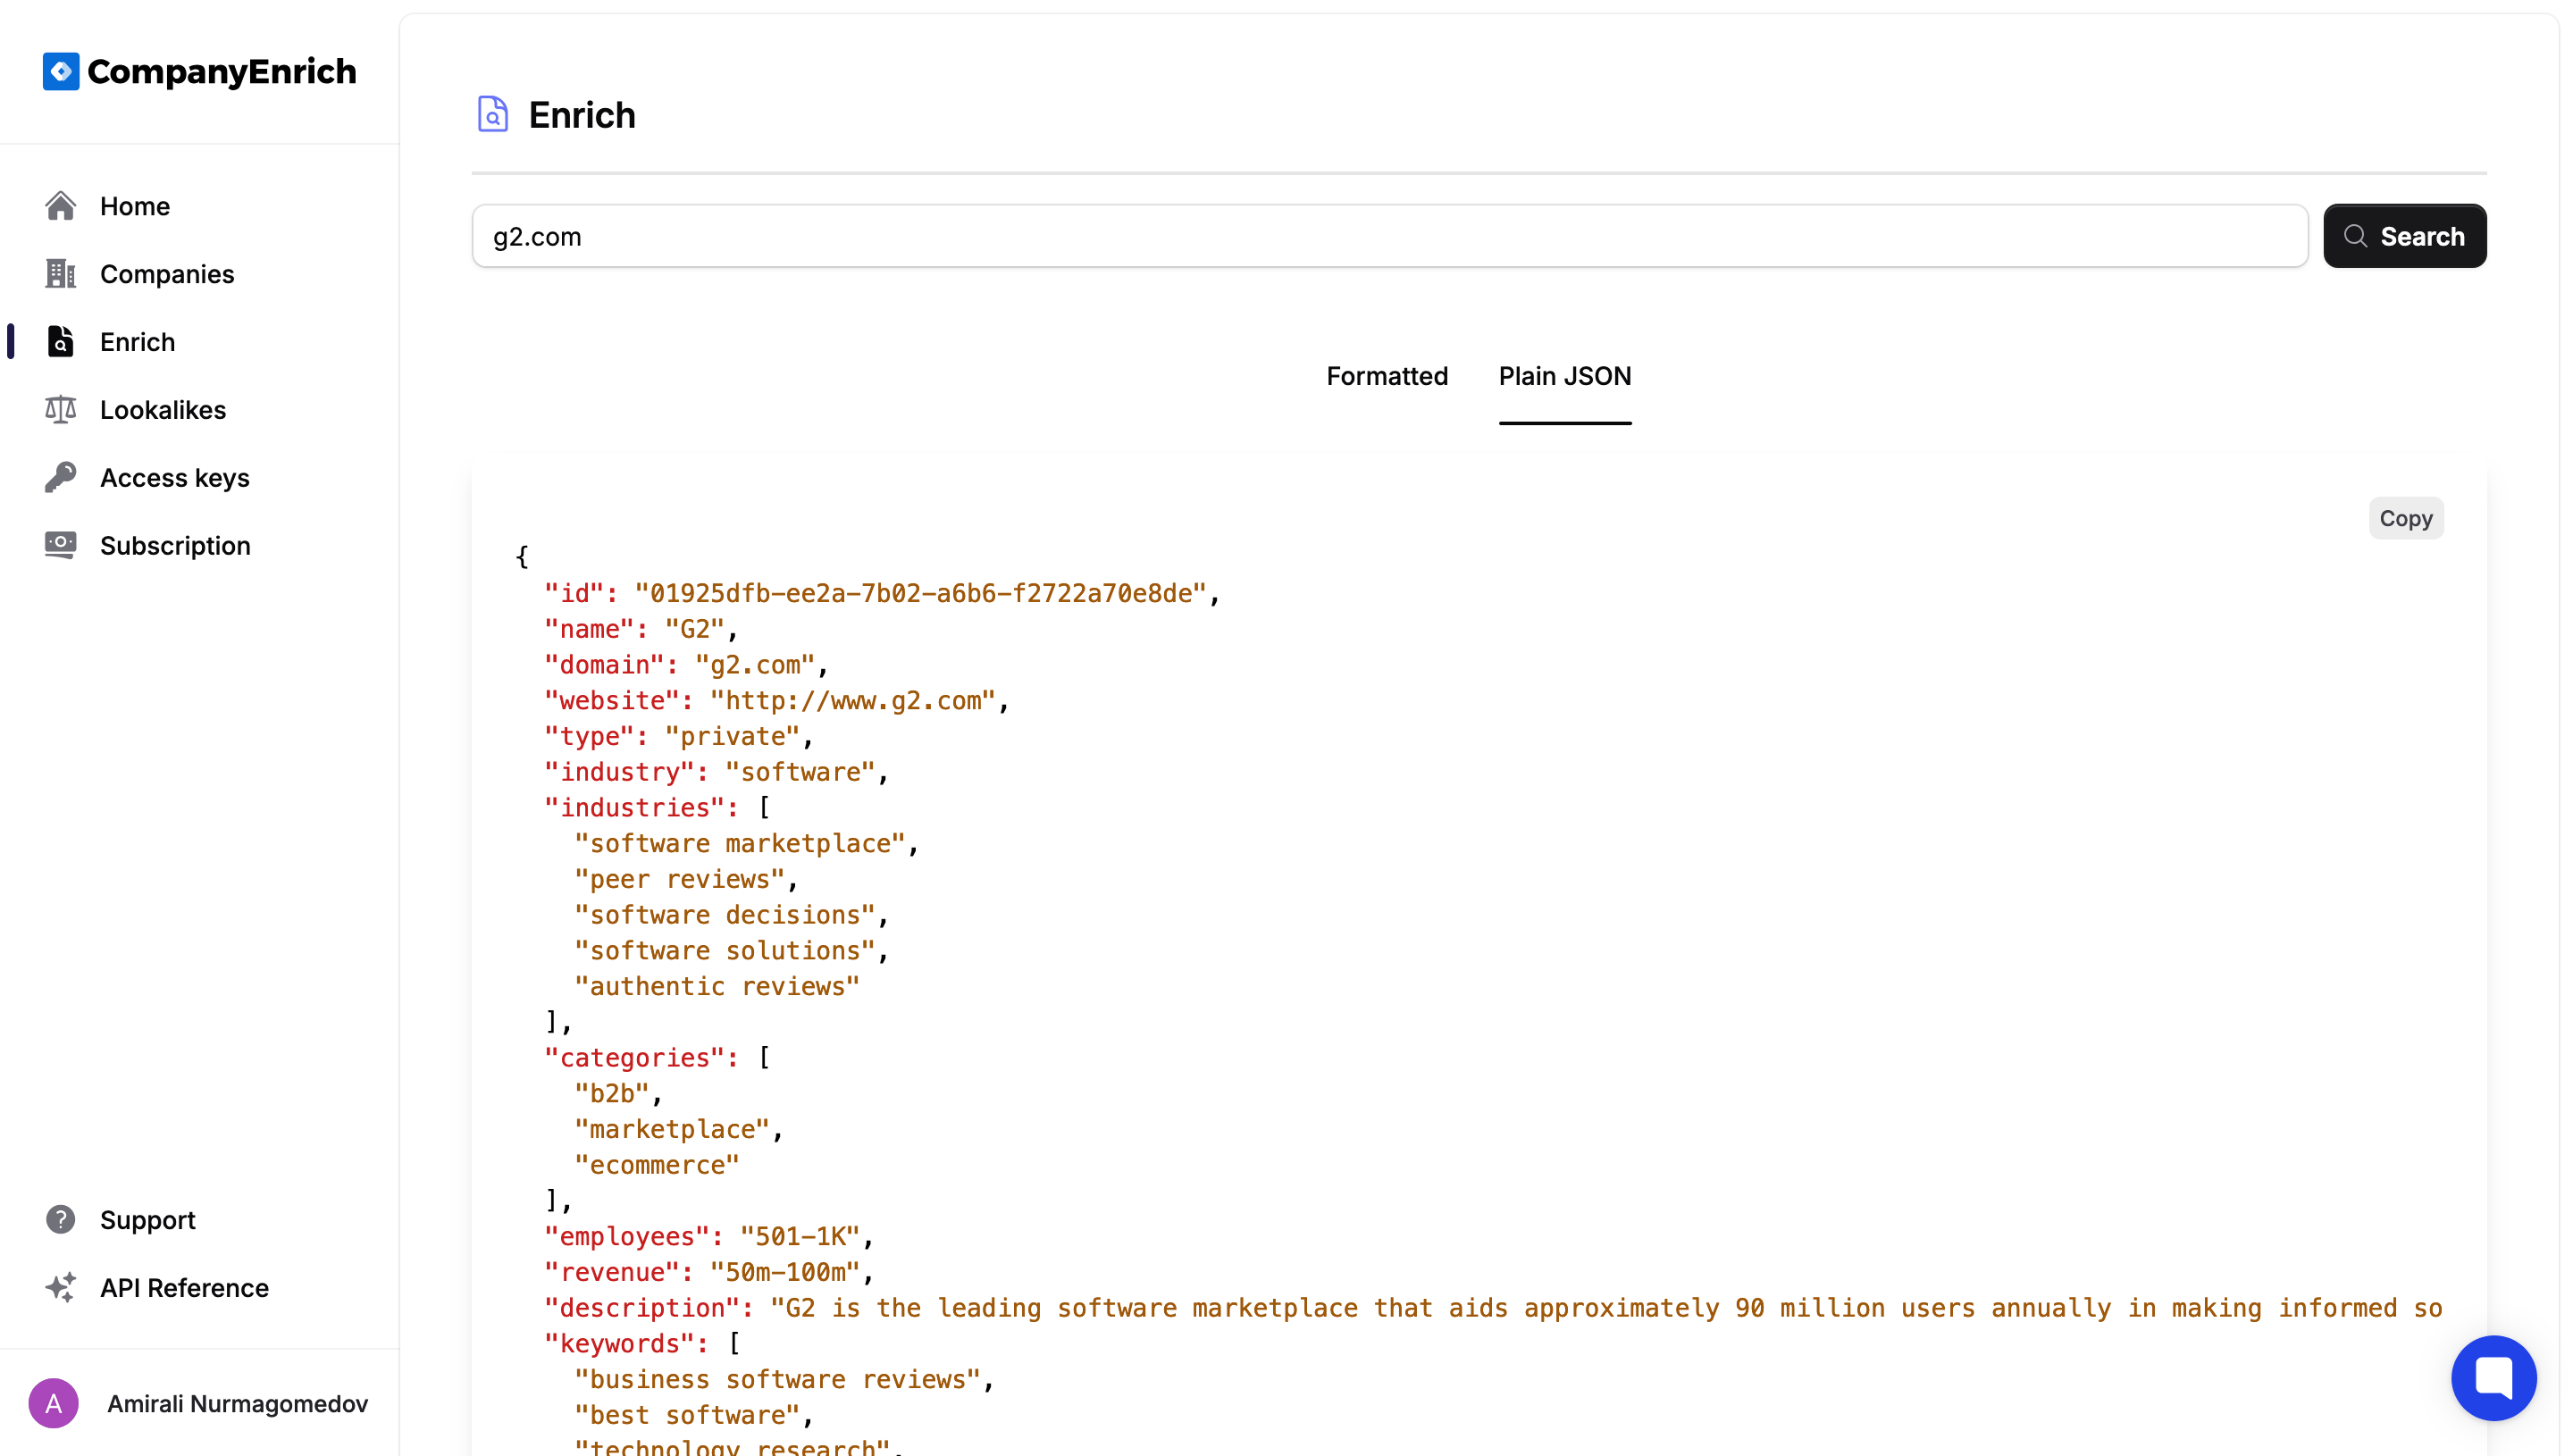
Task: Click the API Reference sparkle icon
Action: tap(61, 1288)
